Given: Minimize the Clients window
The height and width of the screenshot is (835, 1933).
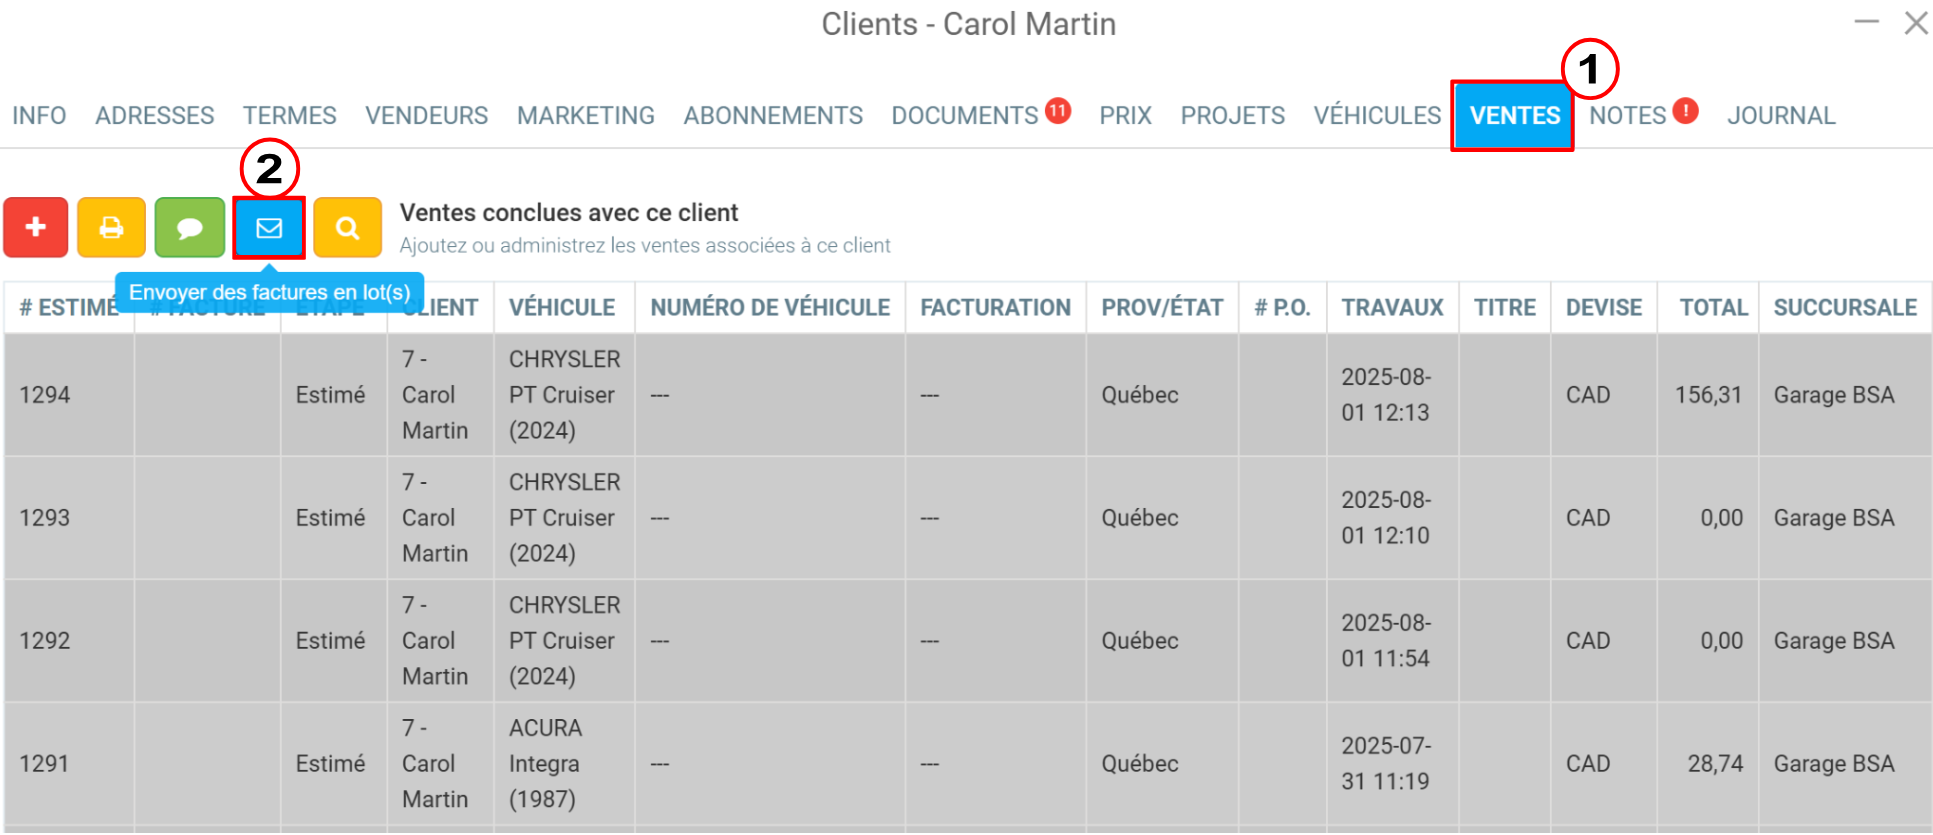Looking at the screenshot, I should tap(1867, 22).
